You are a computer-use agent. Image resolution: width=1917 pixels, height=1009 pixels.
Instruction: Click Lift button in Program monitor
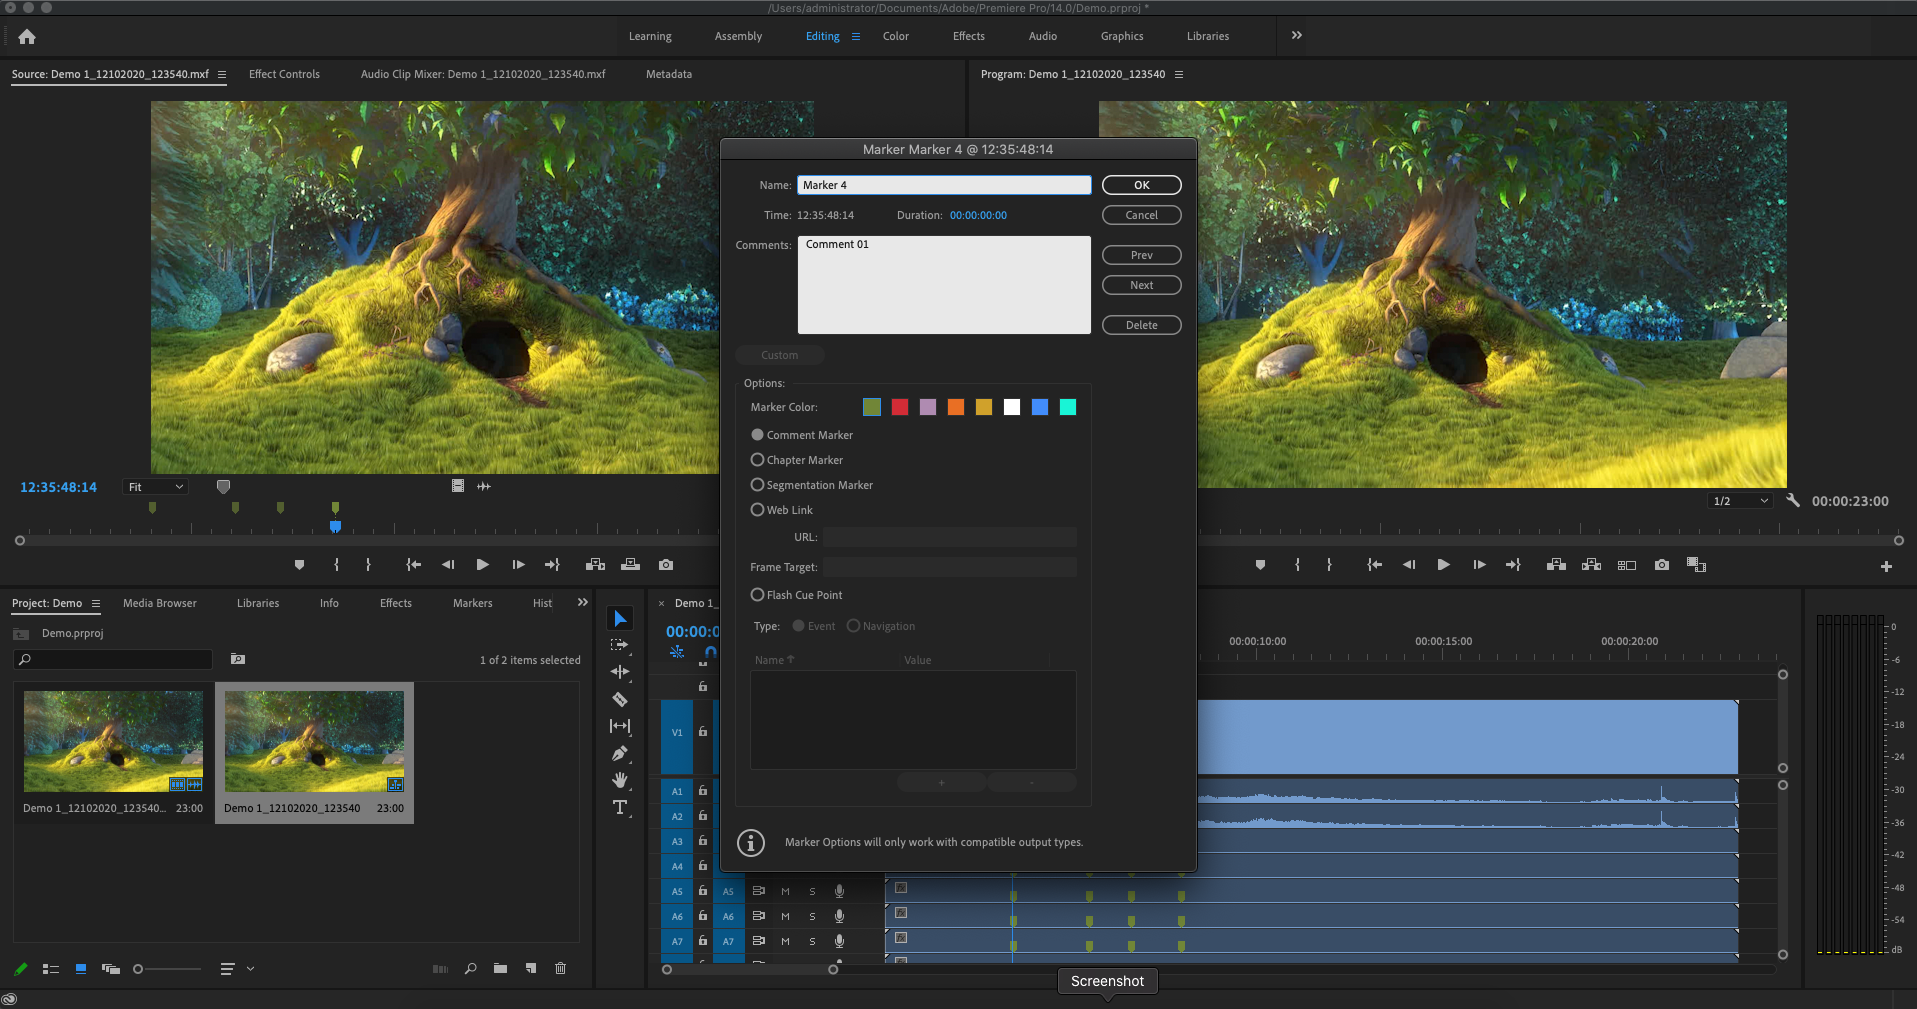pyautogui.click(x=1556, y=565)
